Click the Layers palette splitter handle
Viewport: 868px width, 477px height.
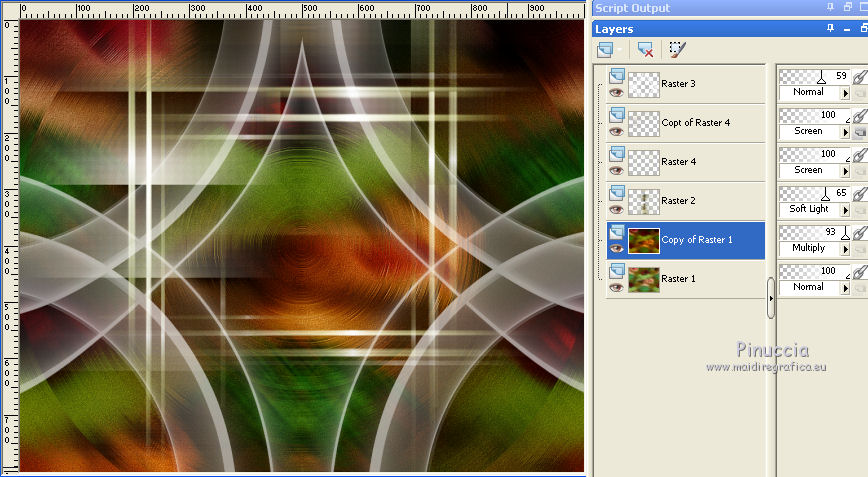point(771,298)
